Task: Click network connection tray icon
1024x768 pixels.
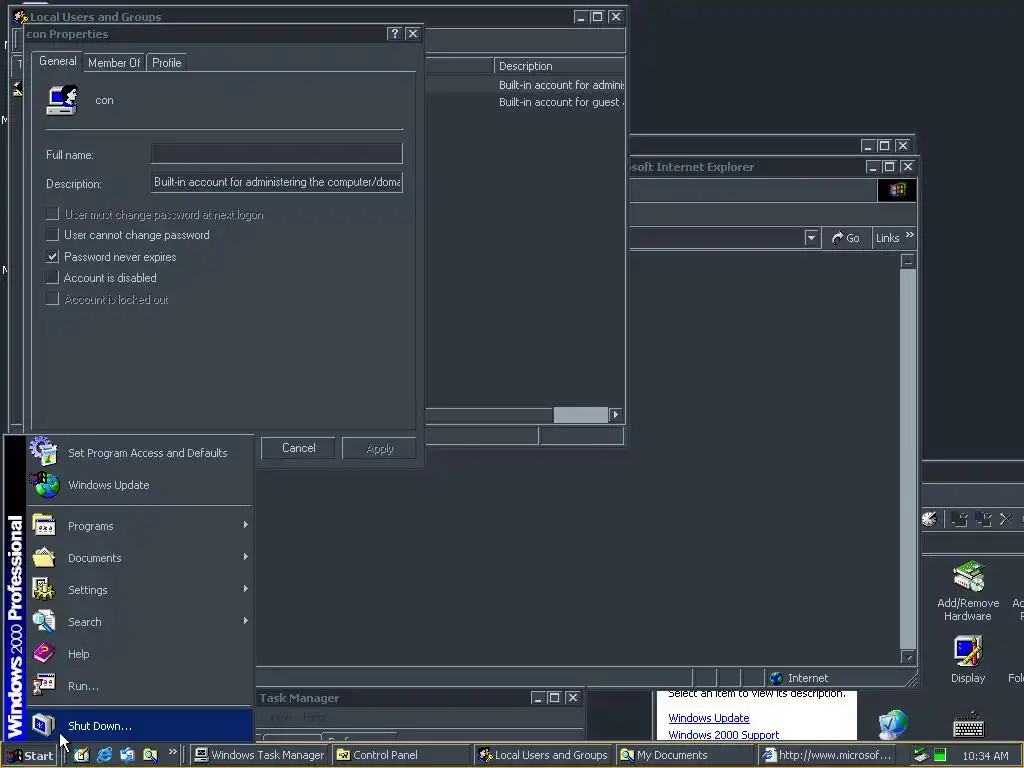Action: point(921,755)
